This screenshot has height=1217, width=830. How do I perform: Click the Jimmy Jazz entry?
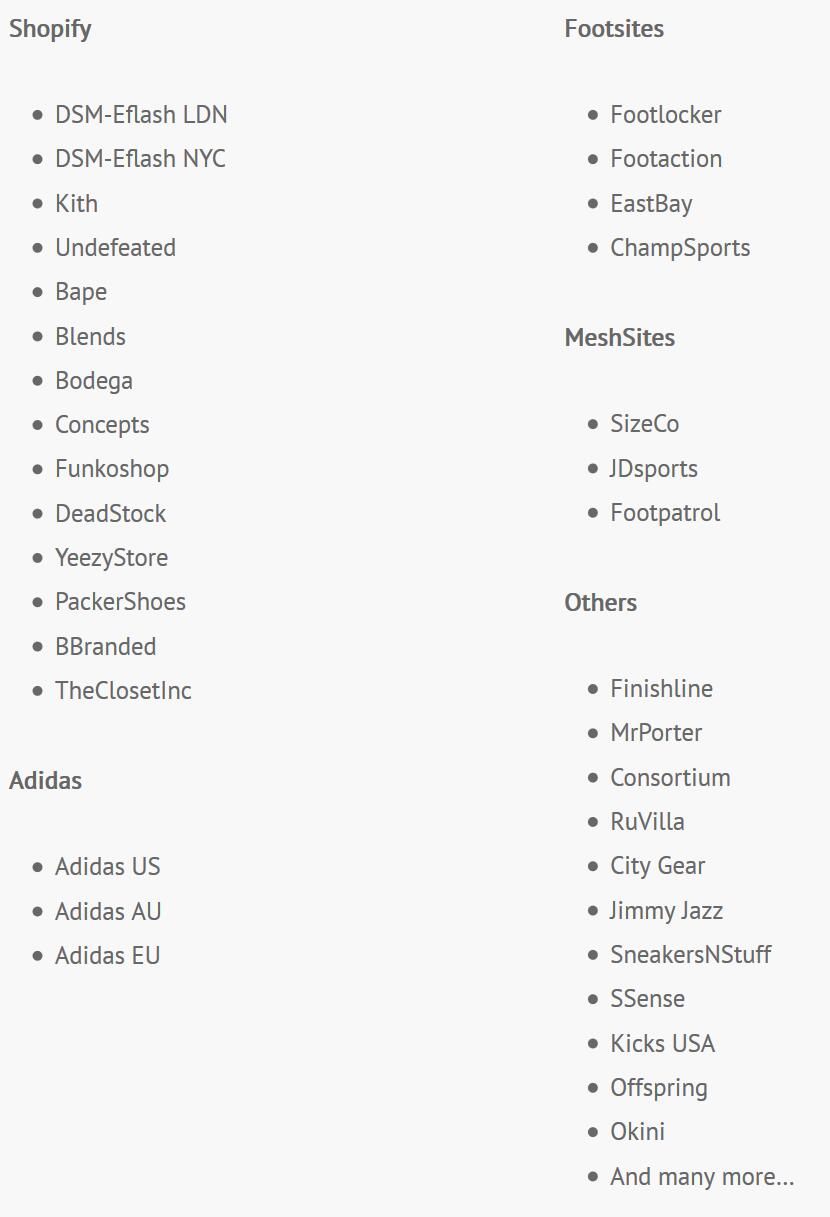click(666, 911)
